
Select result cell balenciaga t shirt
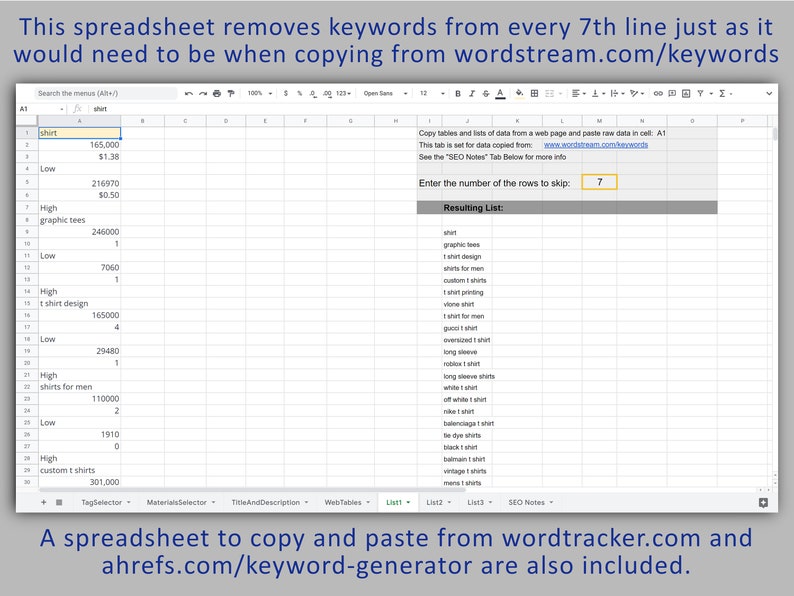click(467, 423)
